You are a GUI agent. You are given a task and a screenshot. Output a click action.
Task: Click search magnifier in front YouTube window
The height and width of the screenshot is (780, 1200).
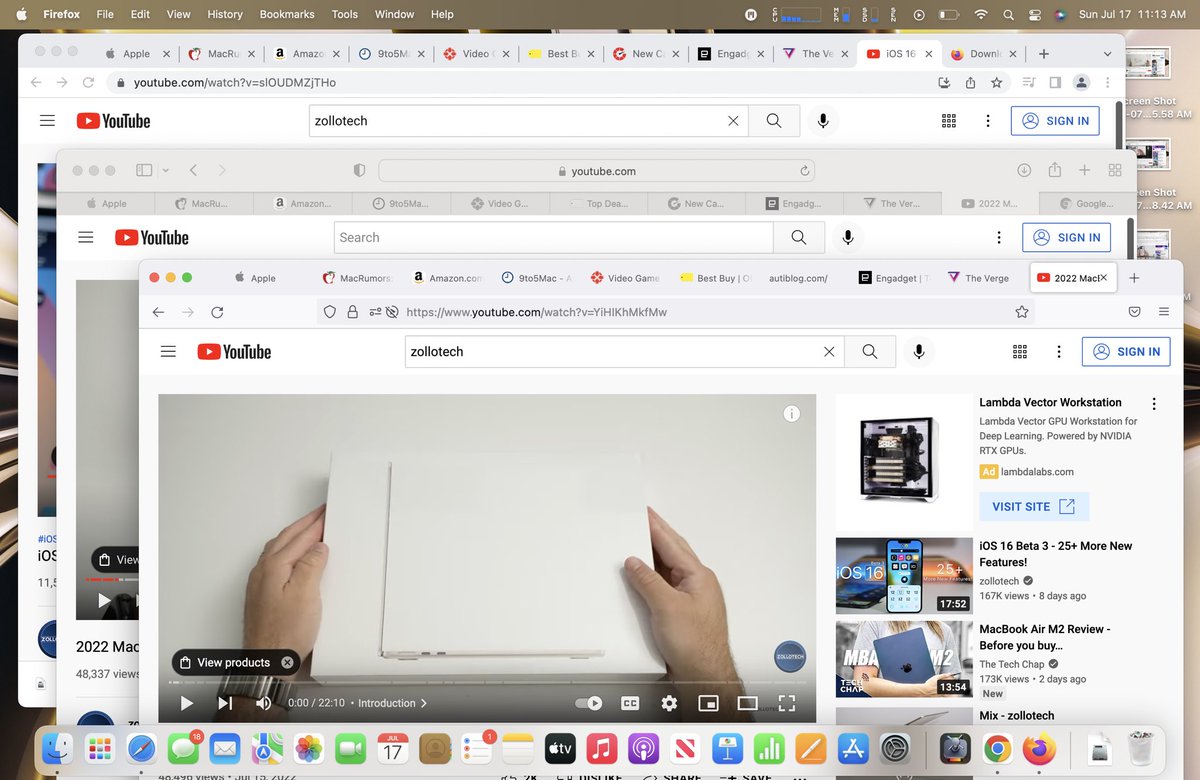(869, 352)
